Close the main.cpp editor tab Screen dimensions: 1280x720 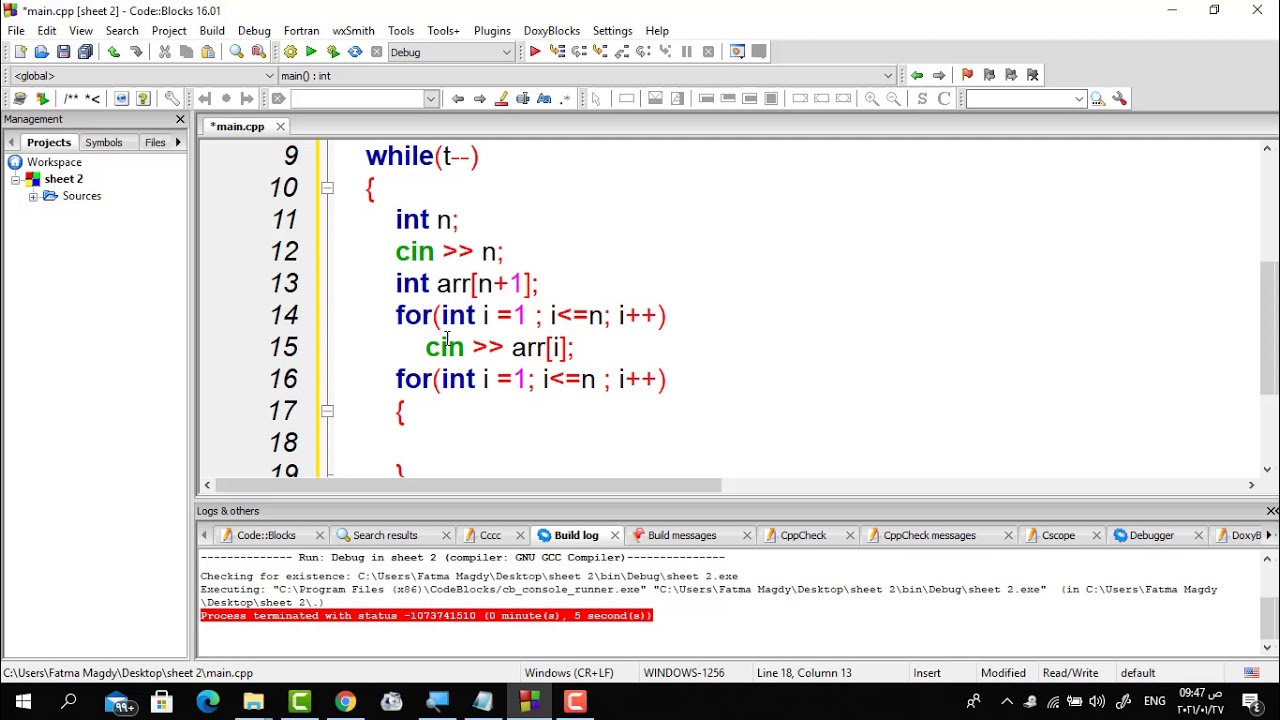pos(280,126)
